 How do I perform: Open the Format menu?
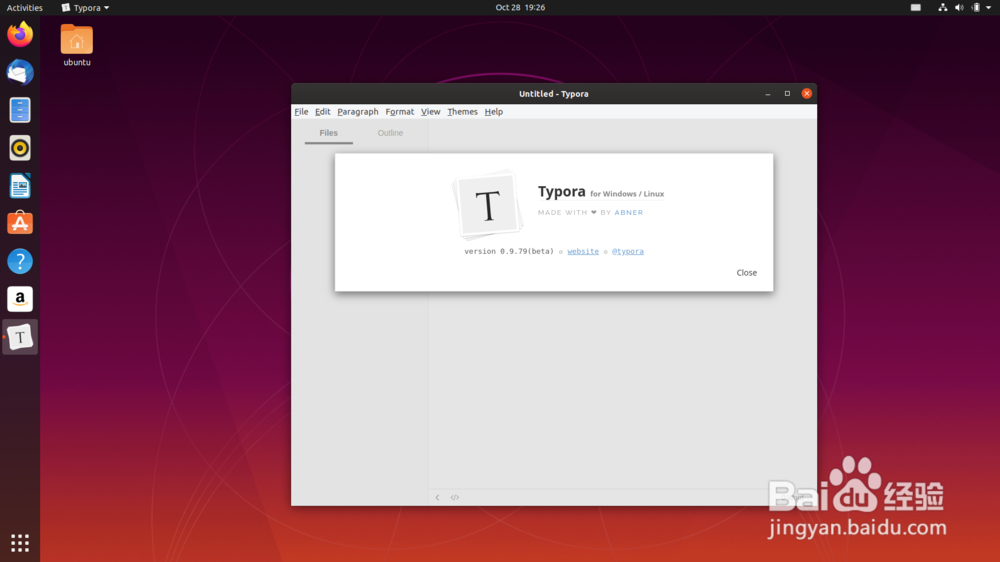click(400, 112)
